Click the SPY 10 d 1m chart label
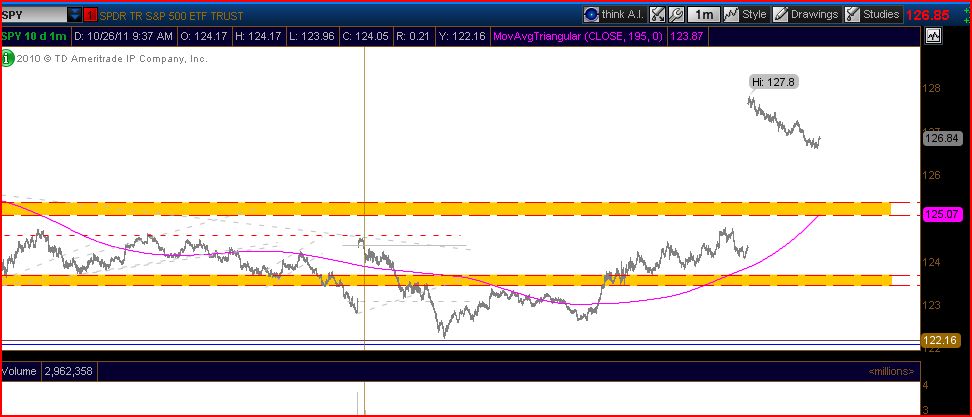The width and height of the screenshot is (972, 417). [34, 37]
